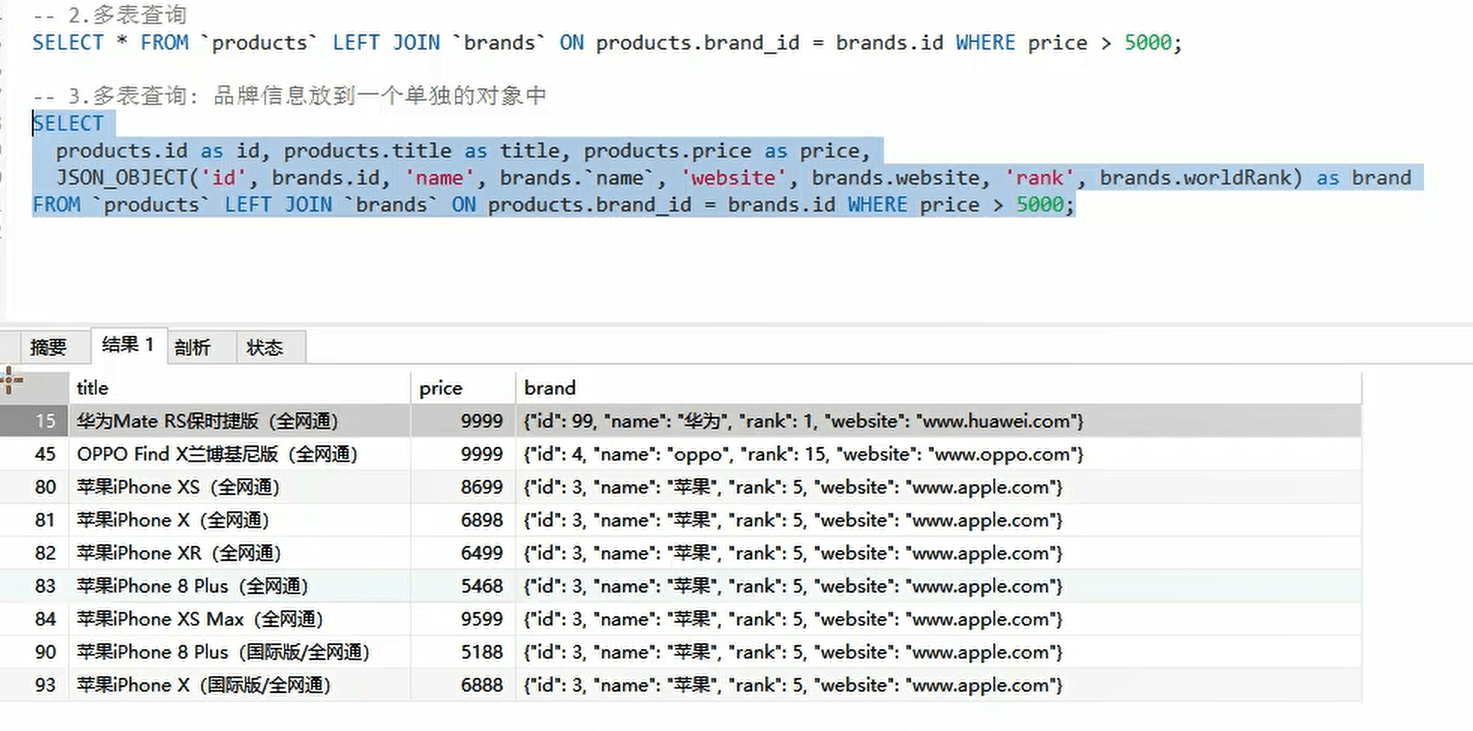The image size is (1473, 731).
Task: Click the id cell with value 15
Action: (x=45, y=421)
